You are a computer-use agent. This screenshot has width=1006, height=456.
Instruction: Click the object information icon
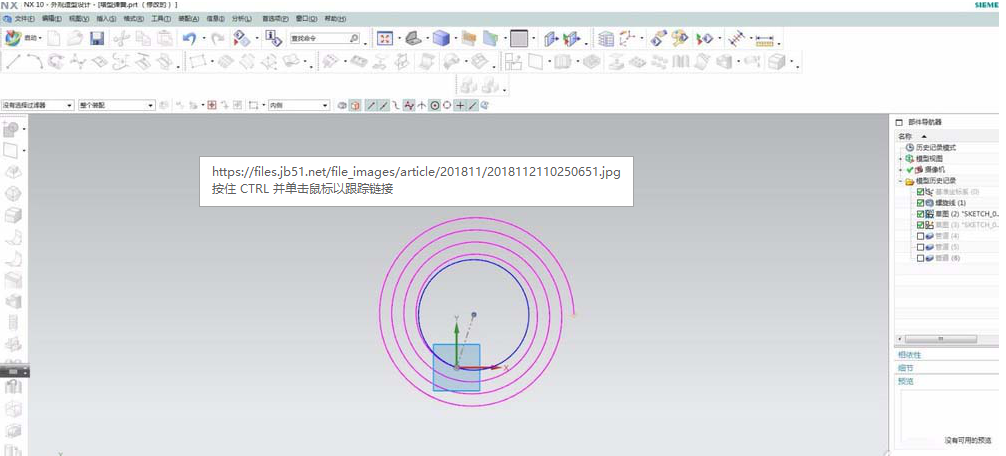(x=272, y=38)
